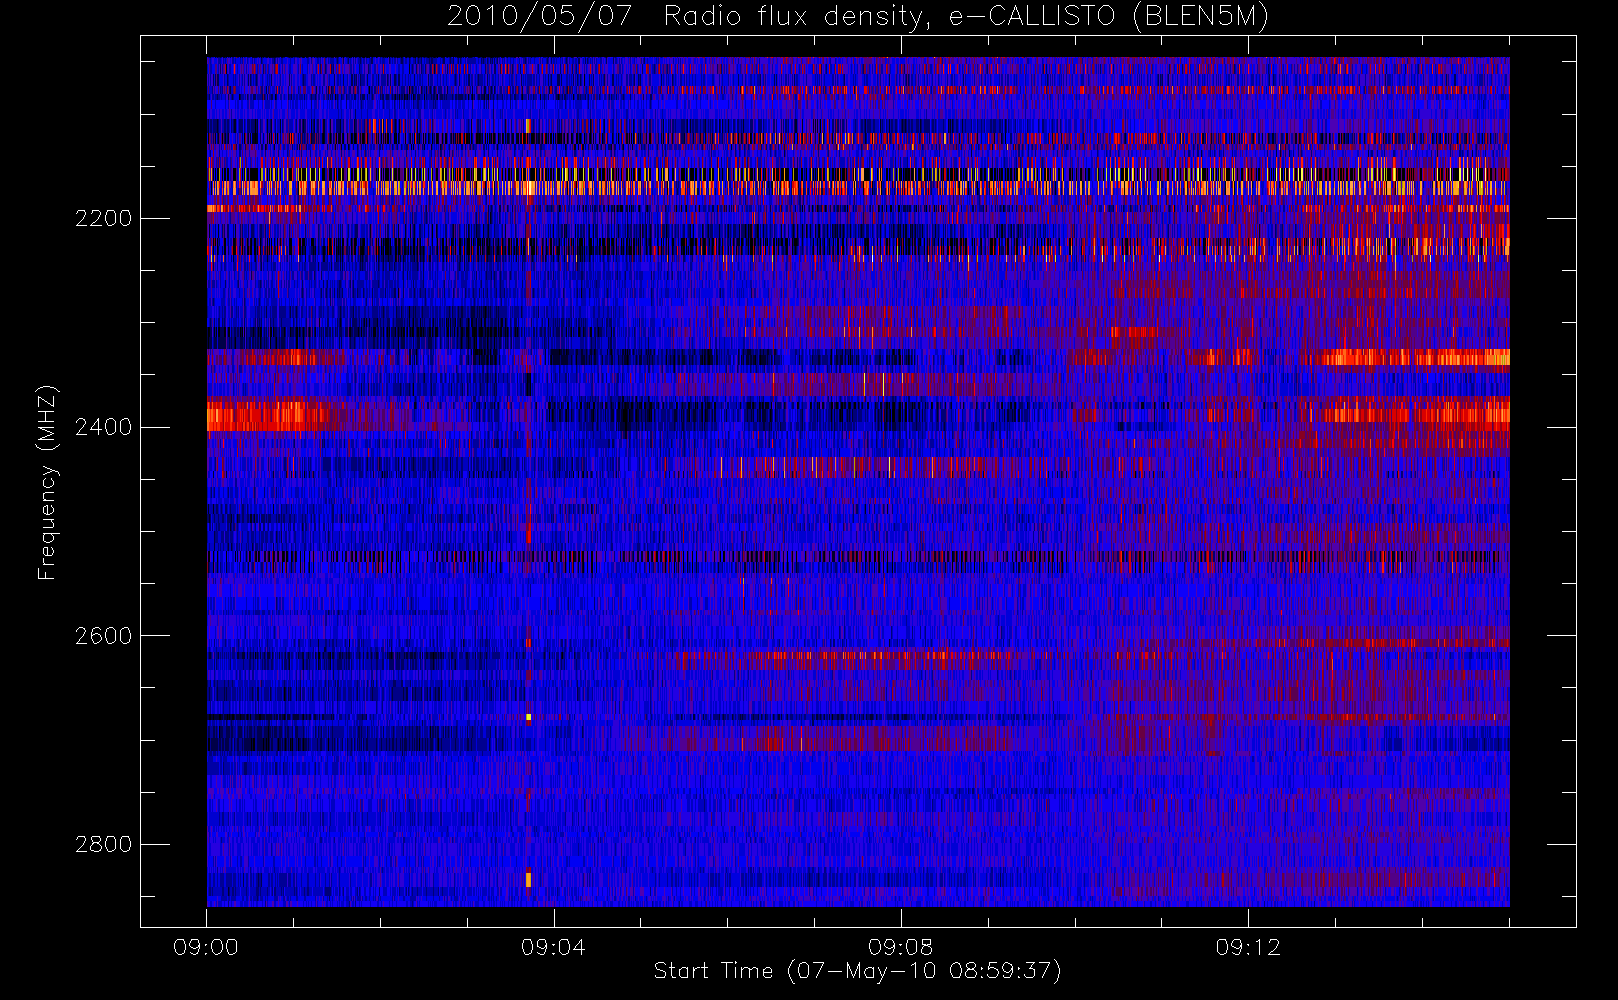Click the 09:08 time tick label
The height and width of the screenshot is (1000, 1618).
pos(900,947)
